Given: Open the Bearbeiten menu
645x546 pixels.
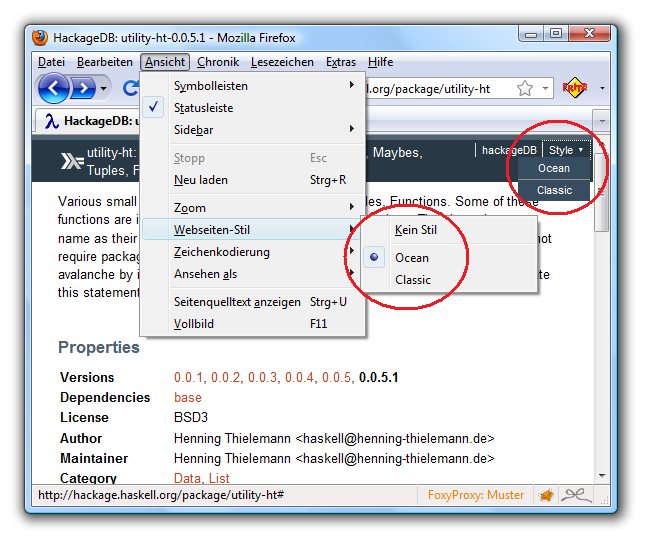Looking at the screenshot, I should point(105,62).
